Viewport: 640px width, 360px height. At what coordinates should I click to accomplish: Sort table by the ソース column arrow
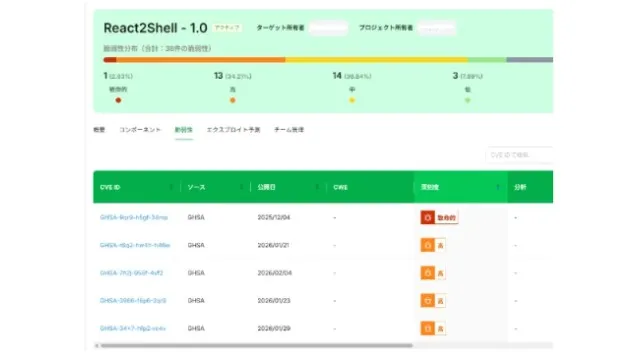coord(241,187)
